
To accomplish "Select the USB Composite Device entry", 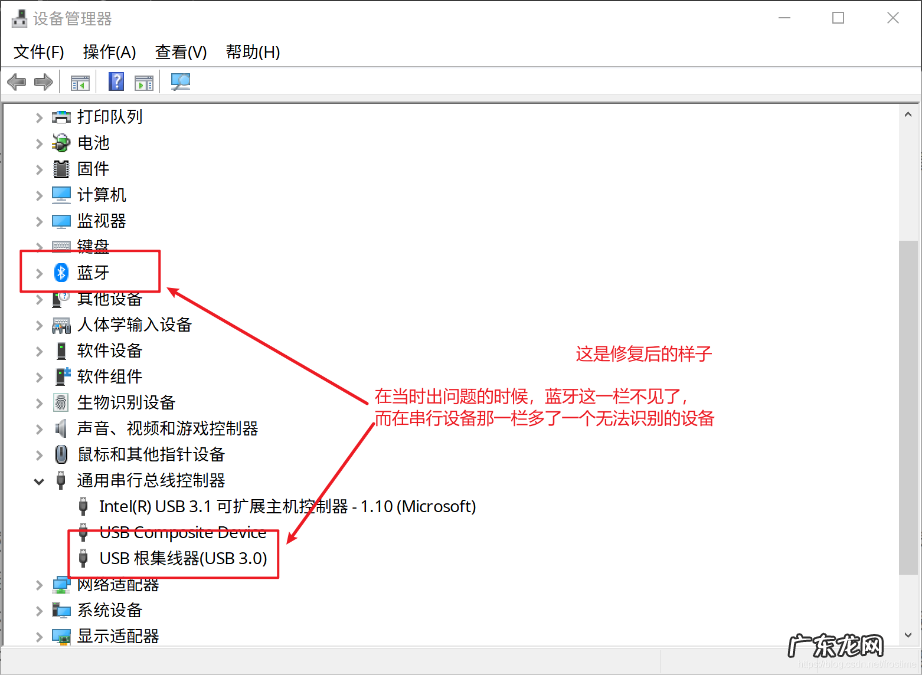I will 178,532.
